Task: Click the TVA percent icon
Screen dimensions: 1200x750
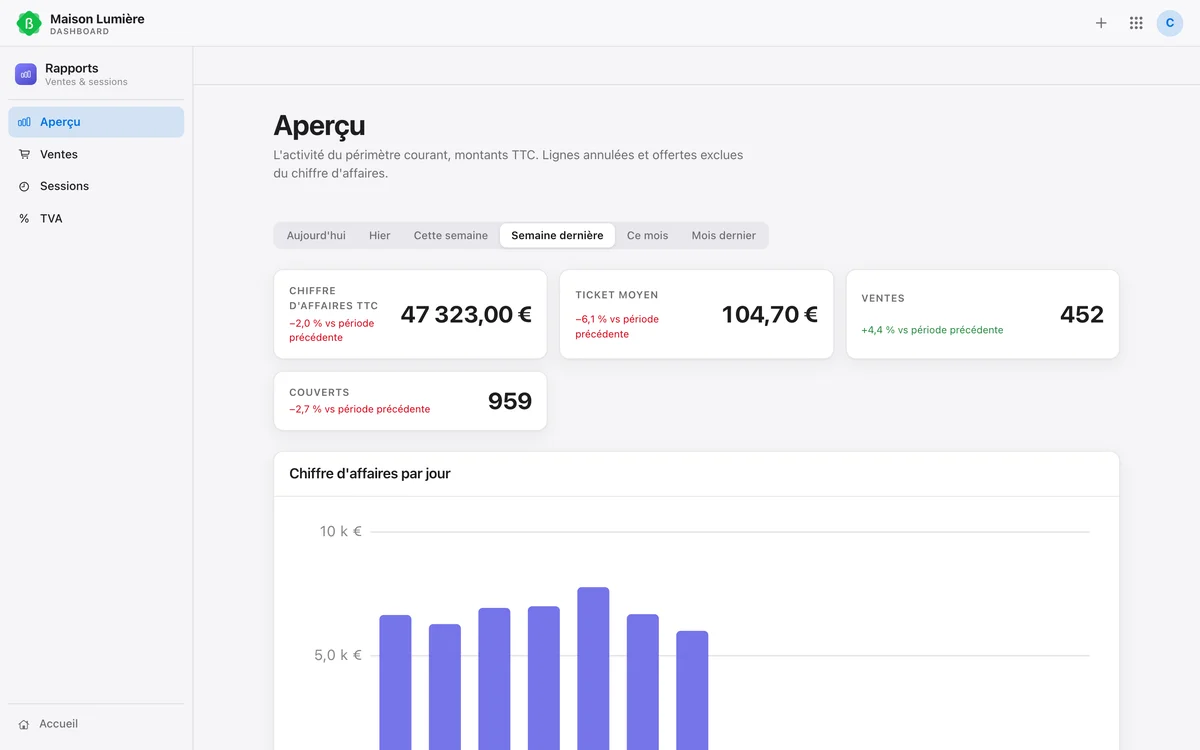Action: pos(24,218)
